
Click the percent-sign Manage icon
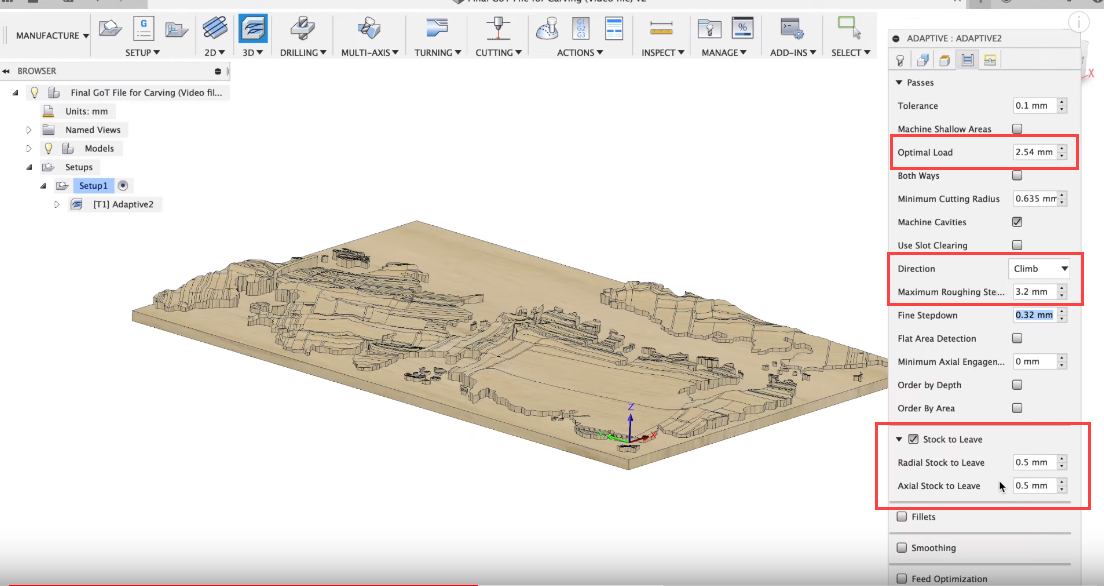[x=743, y=28]
